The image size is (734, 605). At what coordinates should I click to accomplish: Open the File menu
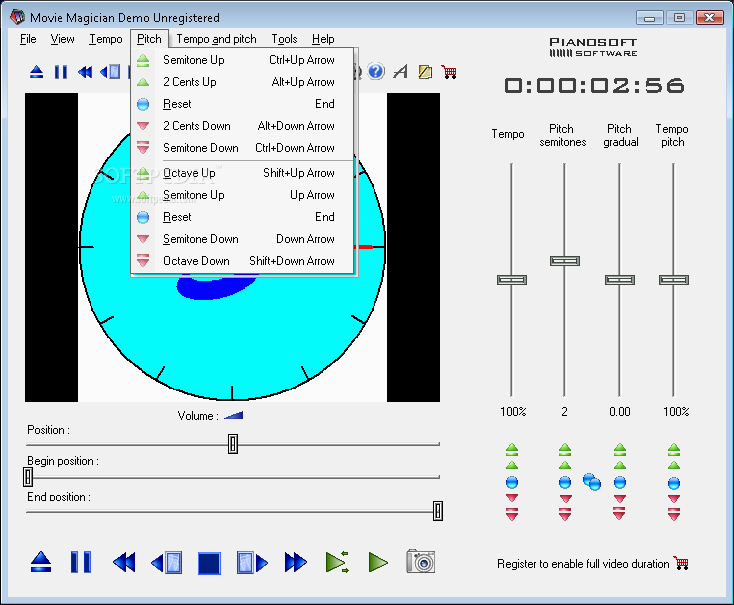coord(28,39)
